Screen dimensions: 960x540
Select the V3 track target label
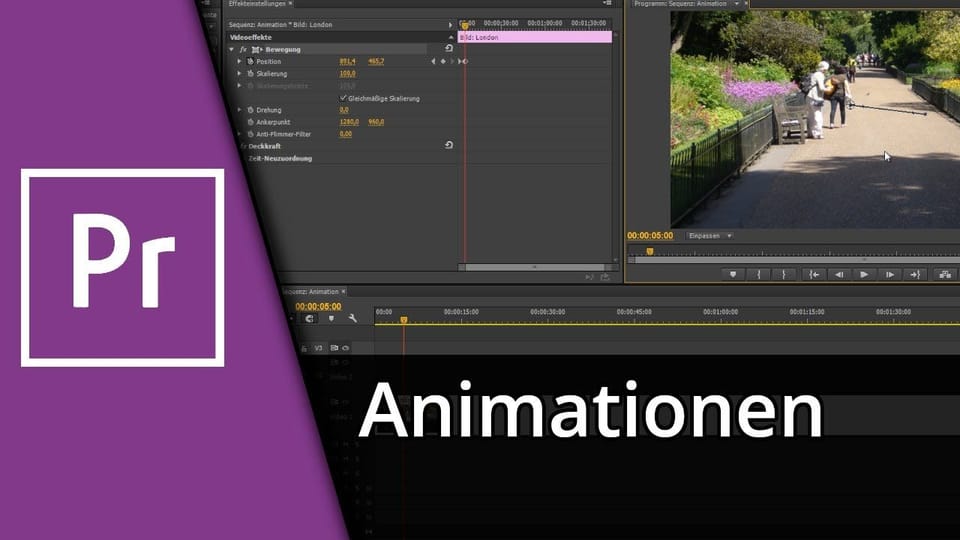click(318, 348)
